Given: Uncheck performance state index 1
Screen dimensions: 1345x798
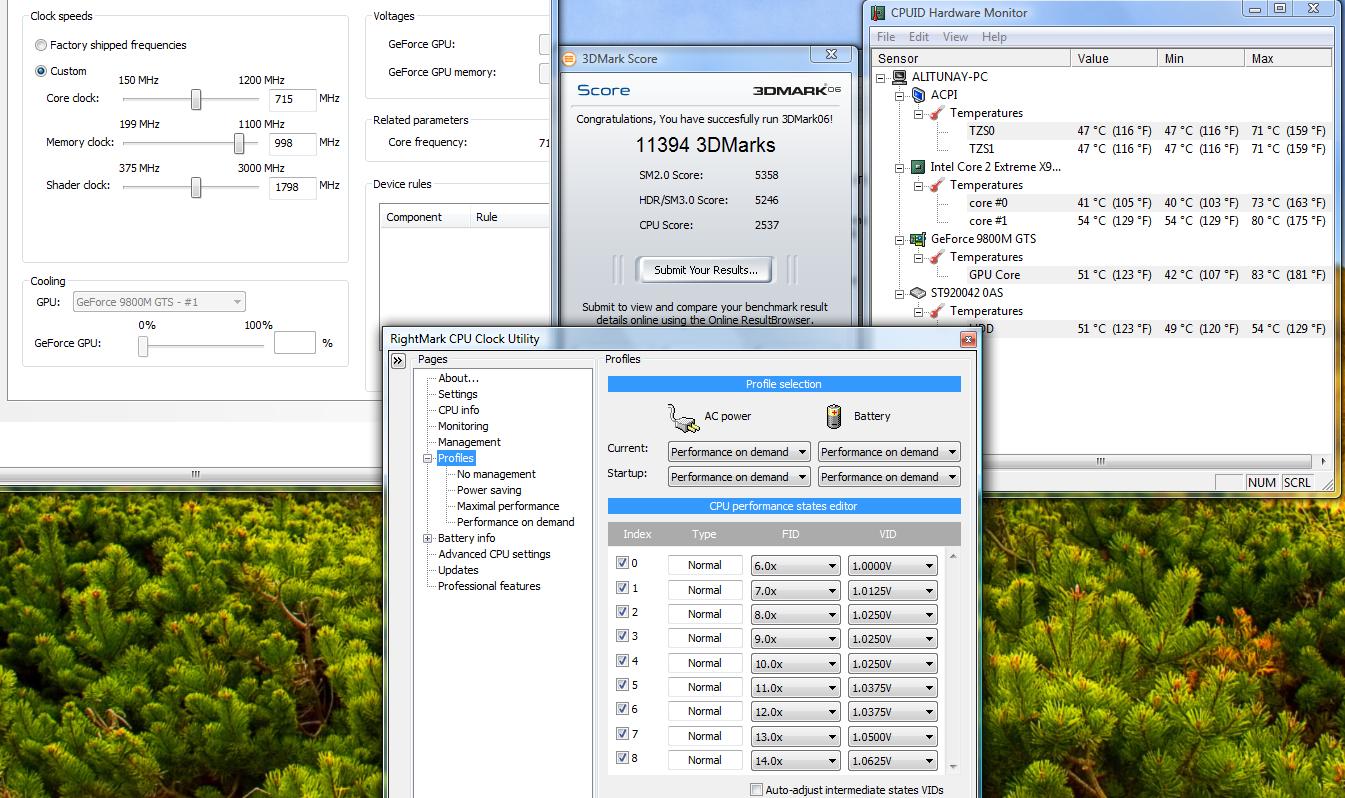Looking at the screenshot, I should click(x=623, y=588).
